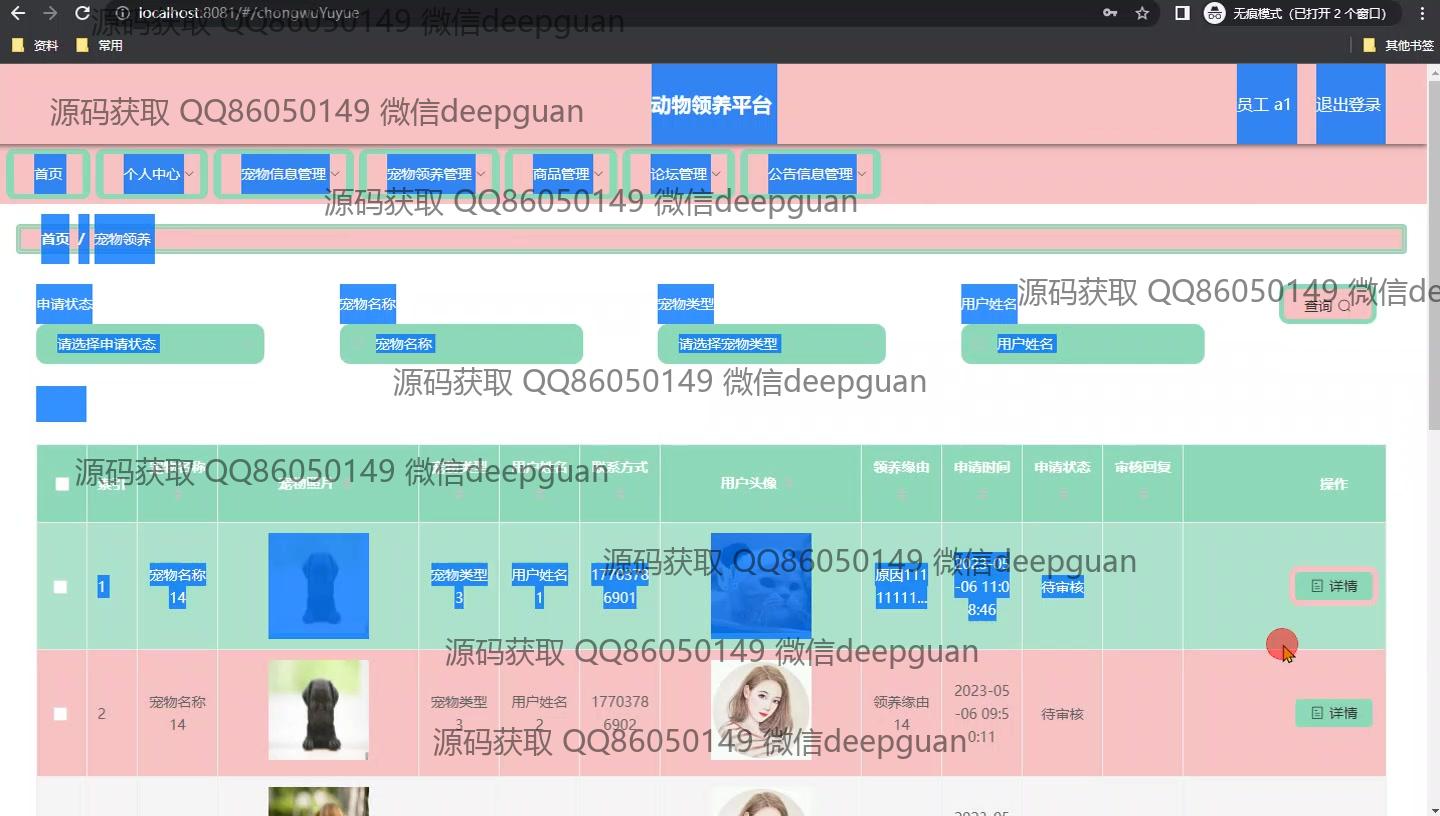Open the 其他书签 bookmarks folder
Screen dimensions: 1440x816
1398,45
